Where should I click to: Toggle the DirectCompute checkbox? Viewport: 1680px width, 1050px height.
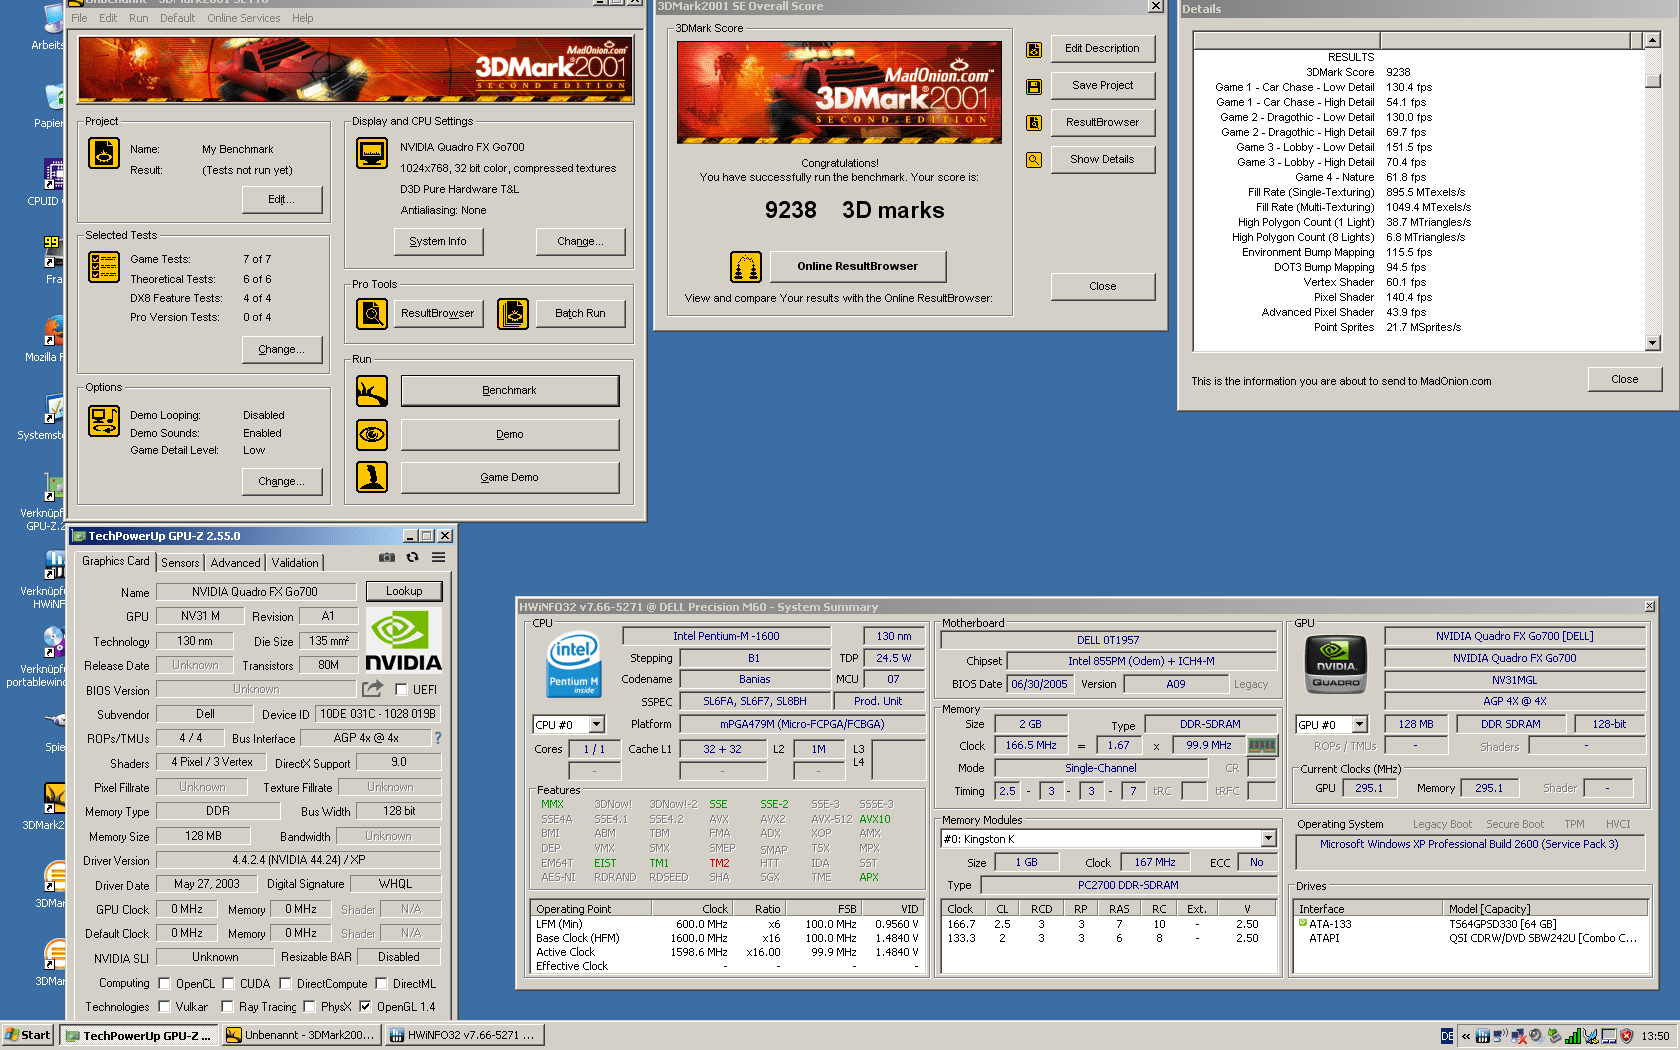tap(285, 984)
